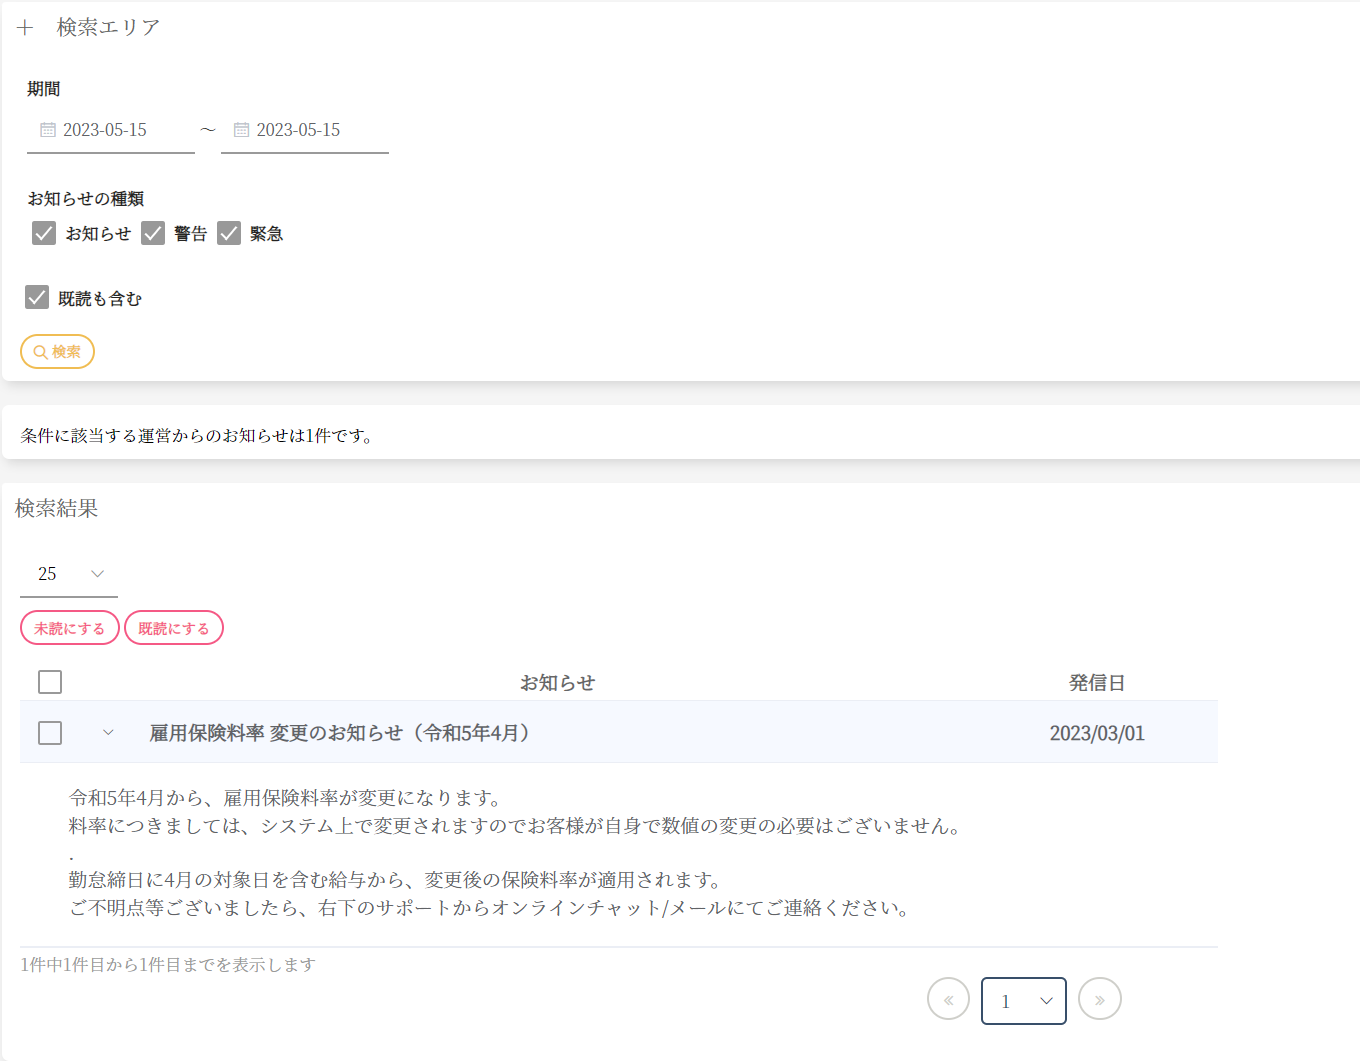Image resolution: width=1360 pixels, height=1061 pixels.
Task: Click the 未読にする button
Action: tap(70, 628)
